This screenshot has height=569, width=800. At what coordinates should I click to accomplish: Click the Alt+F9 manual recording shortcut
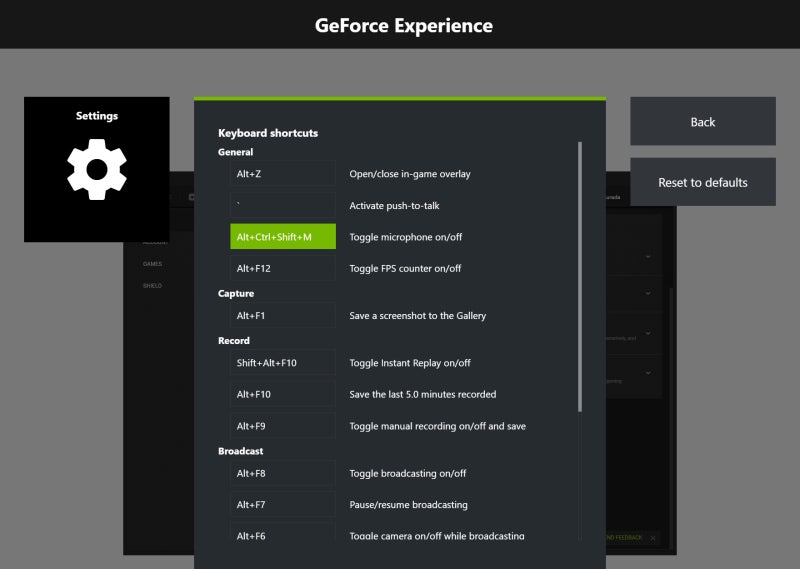pos(283,426)
